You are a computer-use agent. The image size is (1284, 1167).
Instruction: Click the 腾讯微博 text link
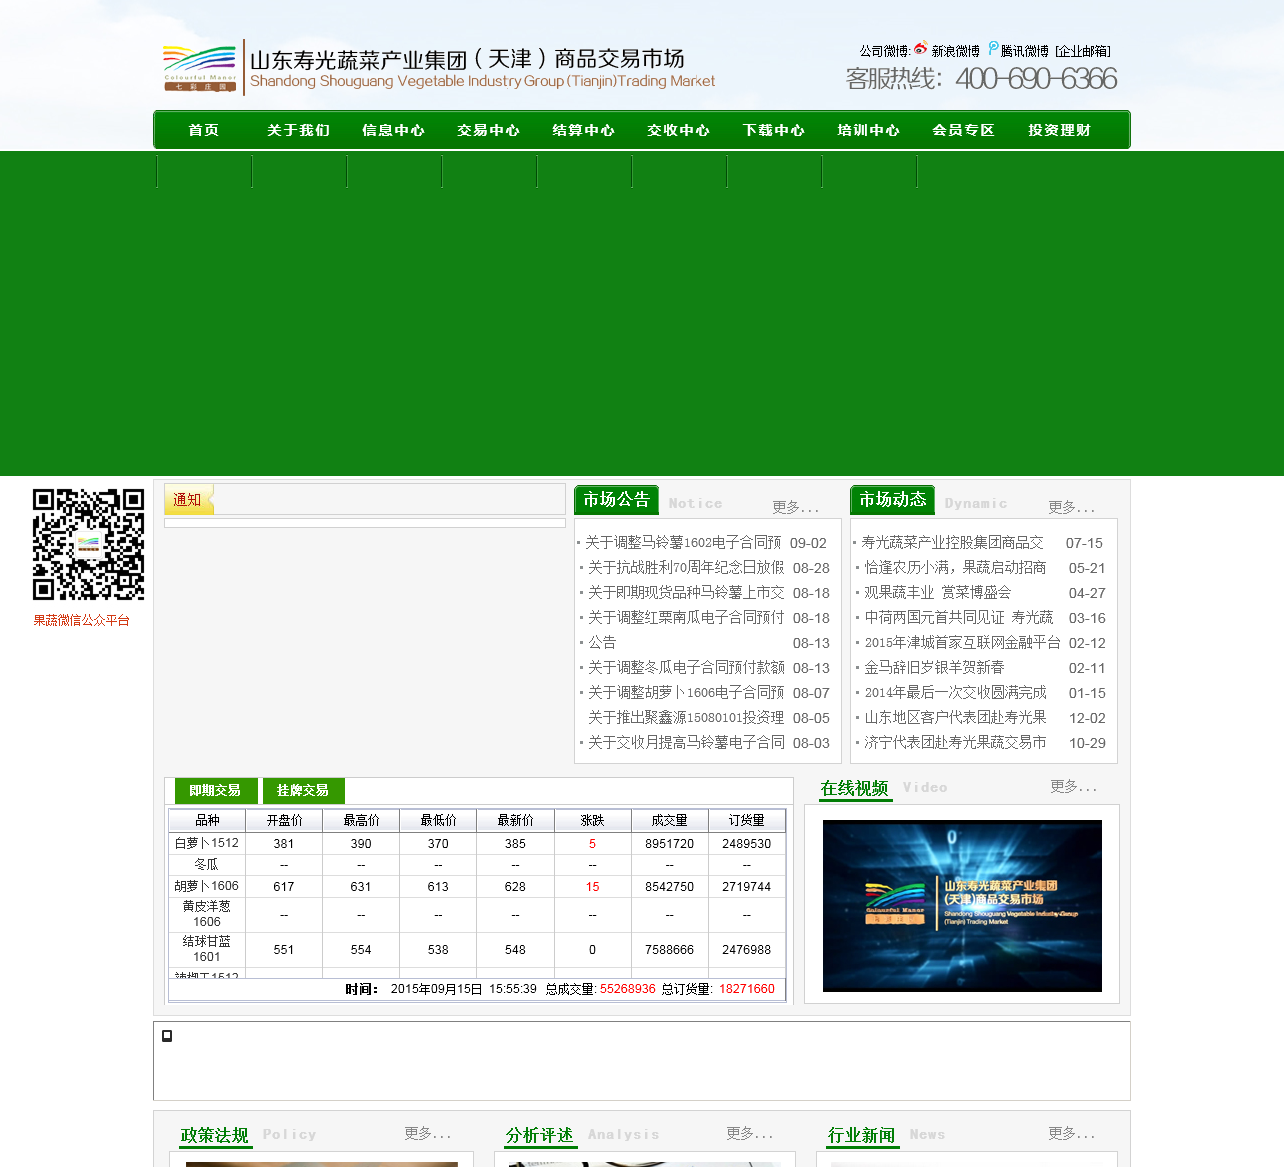[1025, 51]
